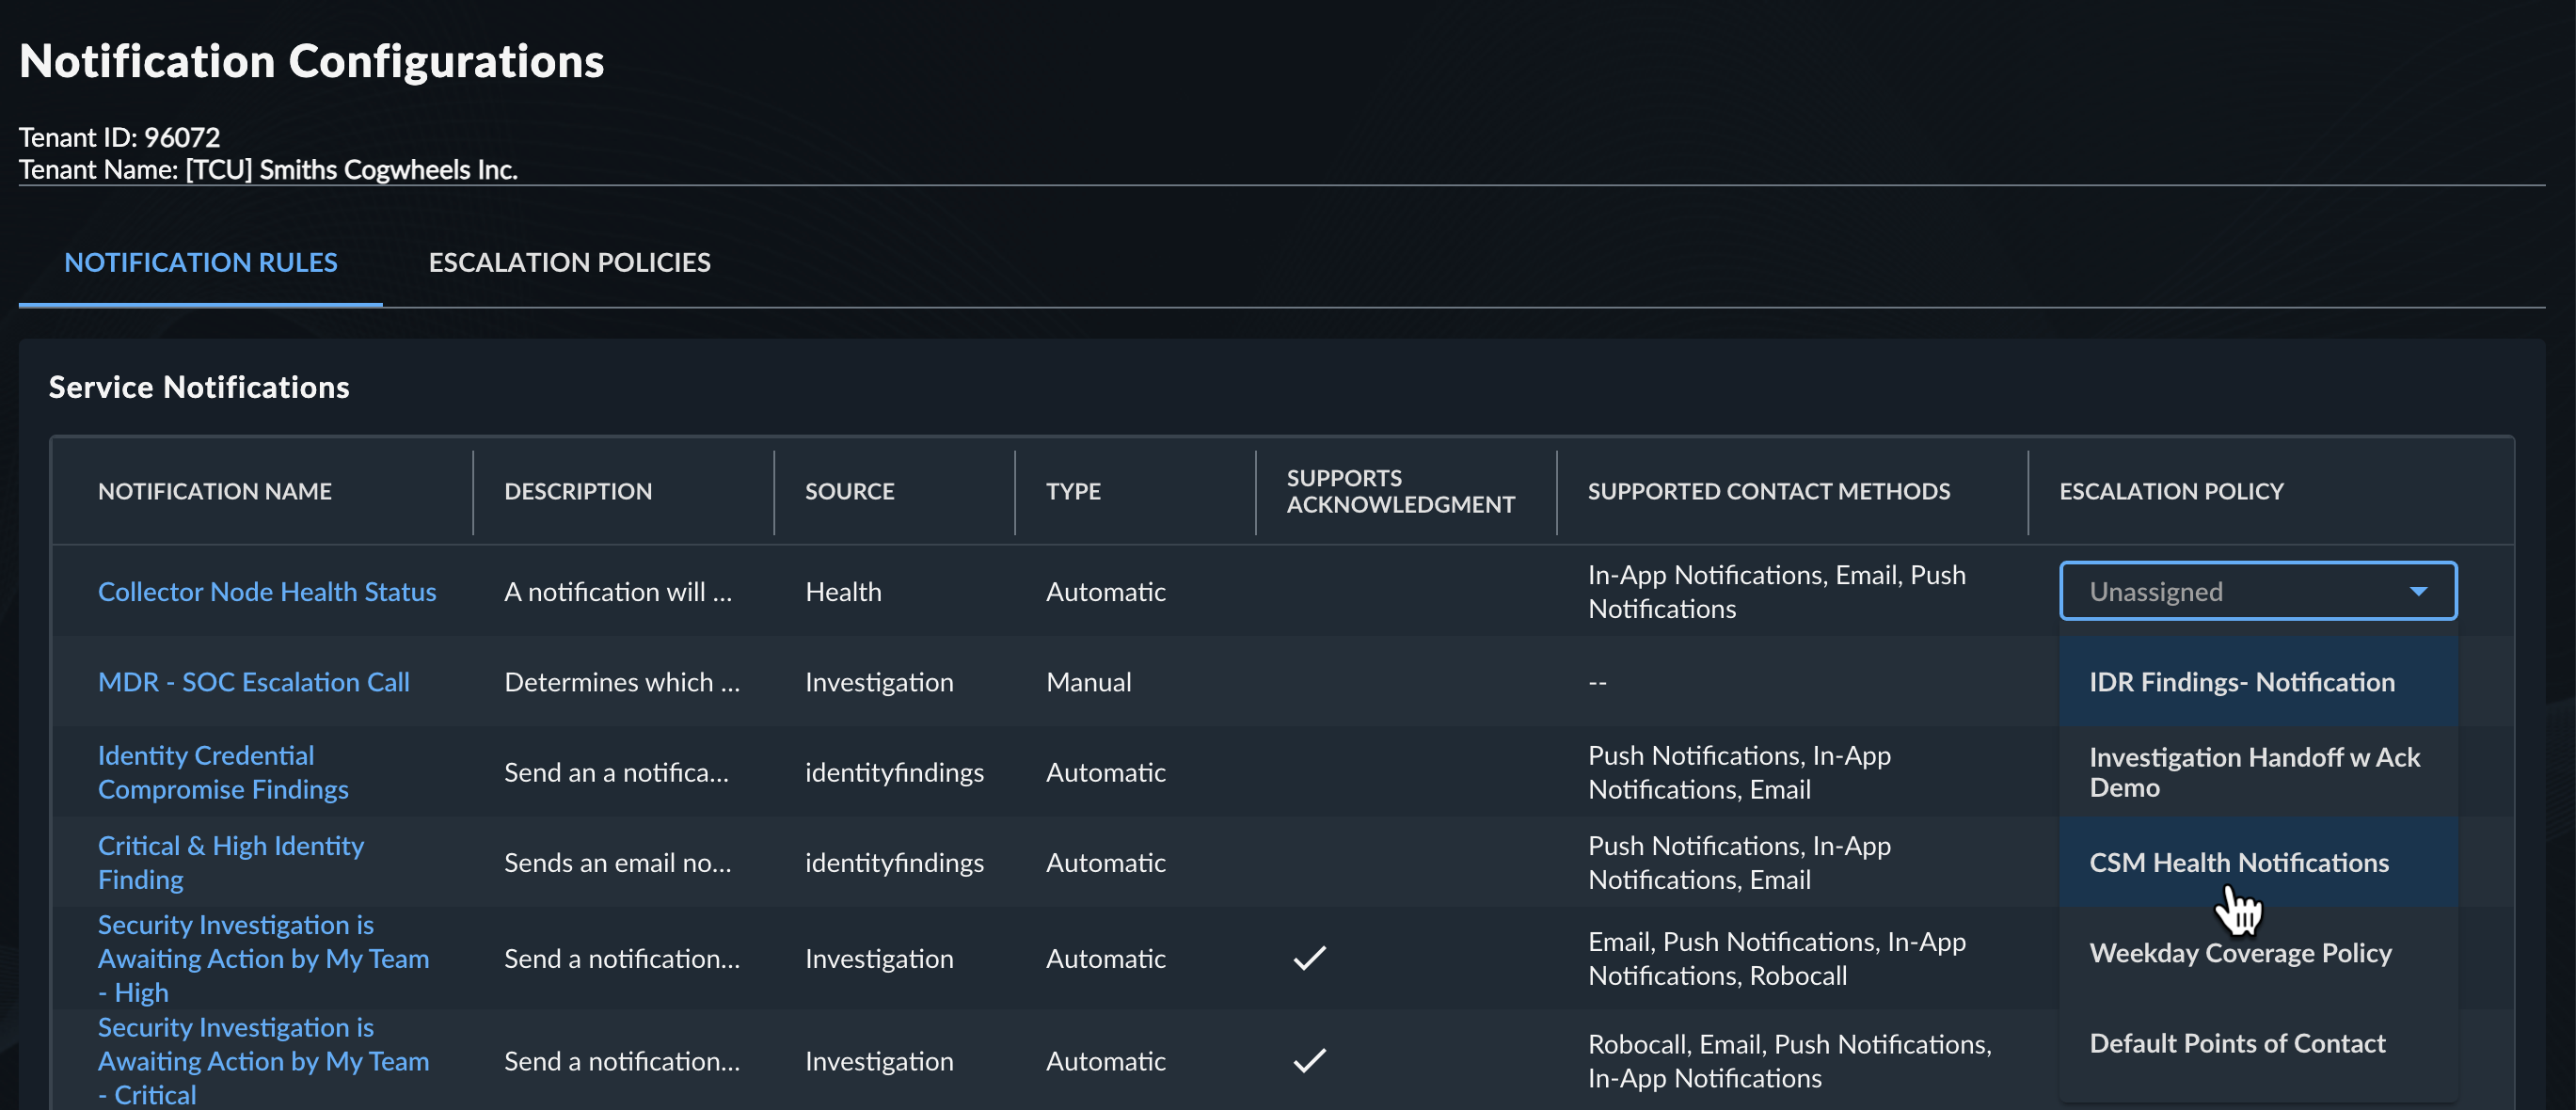
Task: Click the 'Sends an email no...' description
Action: [x=618, y=862]
